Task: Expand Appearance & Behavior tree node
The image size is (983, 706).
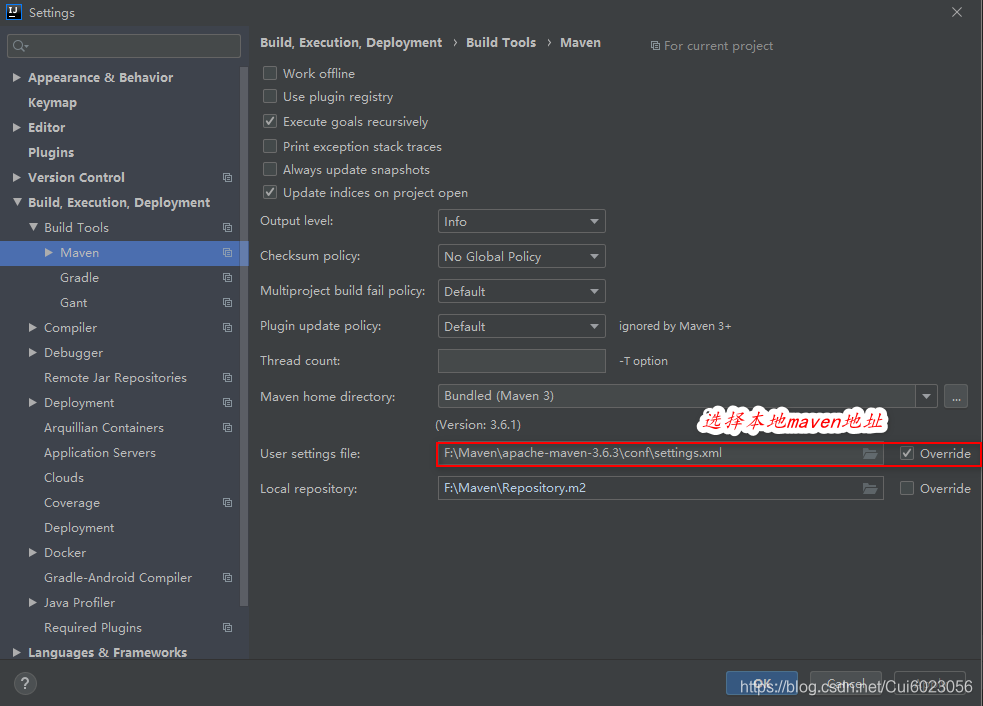Action: [x=17, y=77]
